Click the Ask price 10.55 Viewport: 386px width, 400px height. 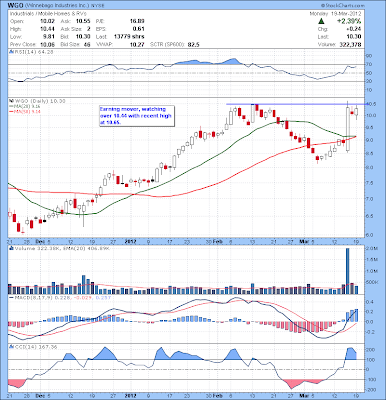[x=83, y=21]
